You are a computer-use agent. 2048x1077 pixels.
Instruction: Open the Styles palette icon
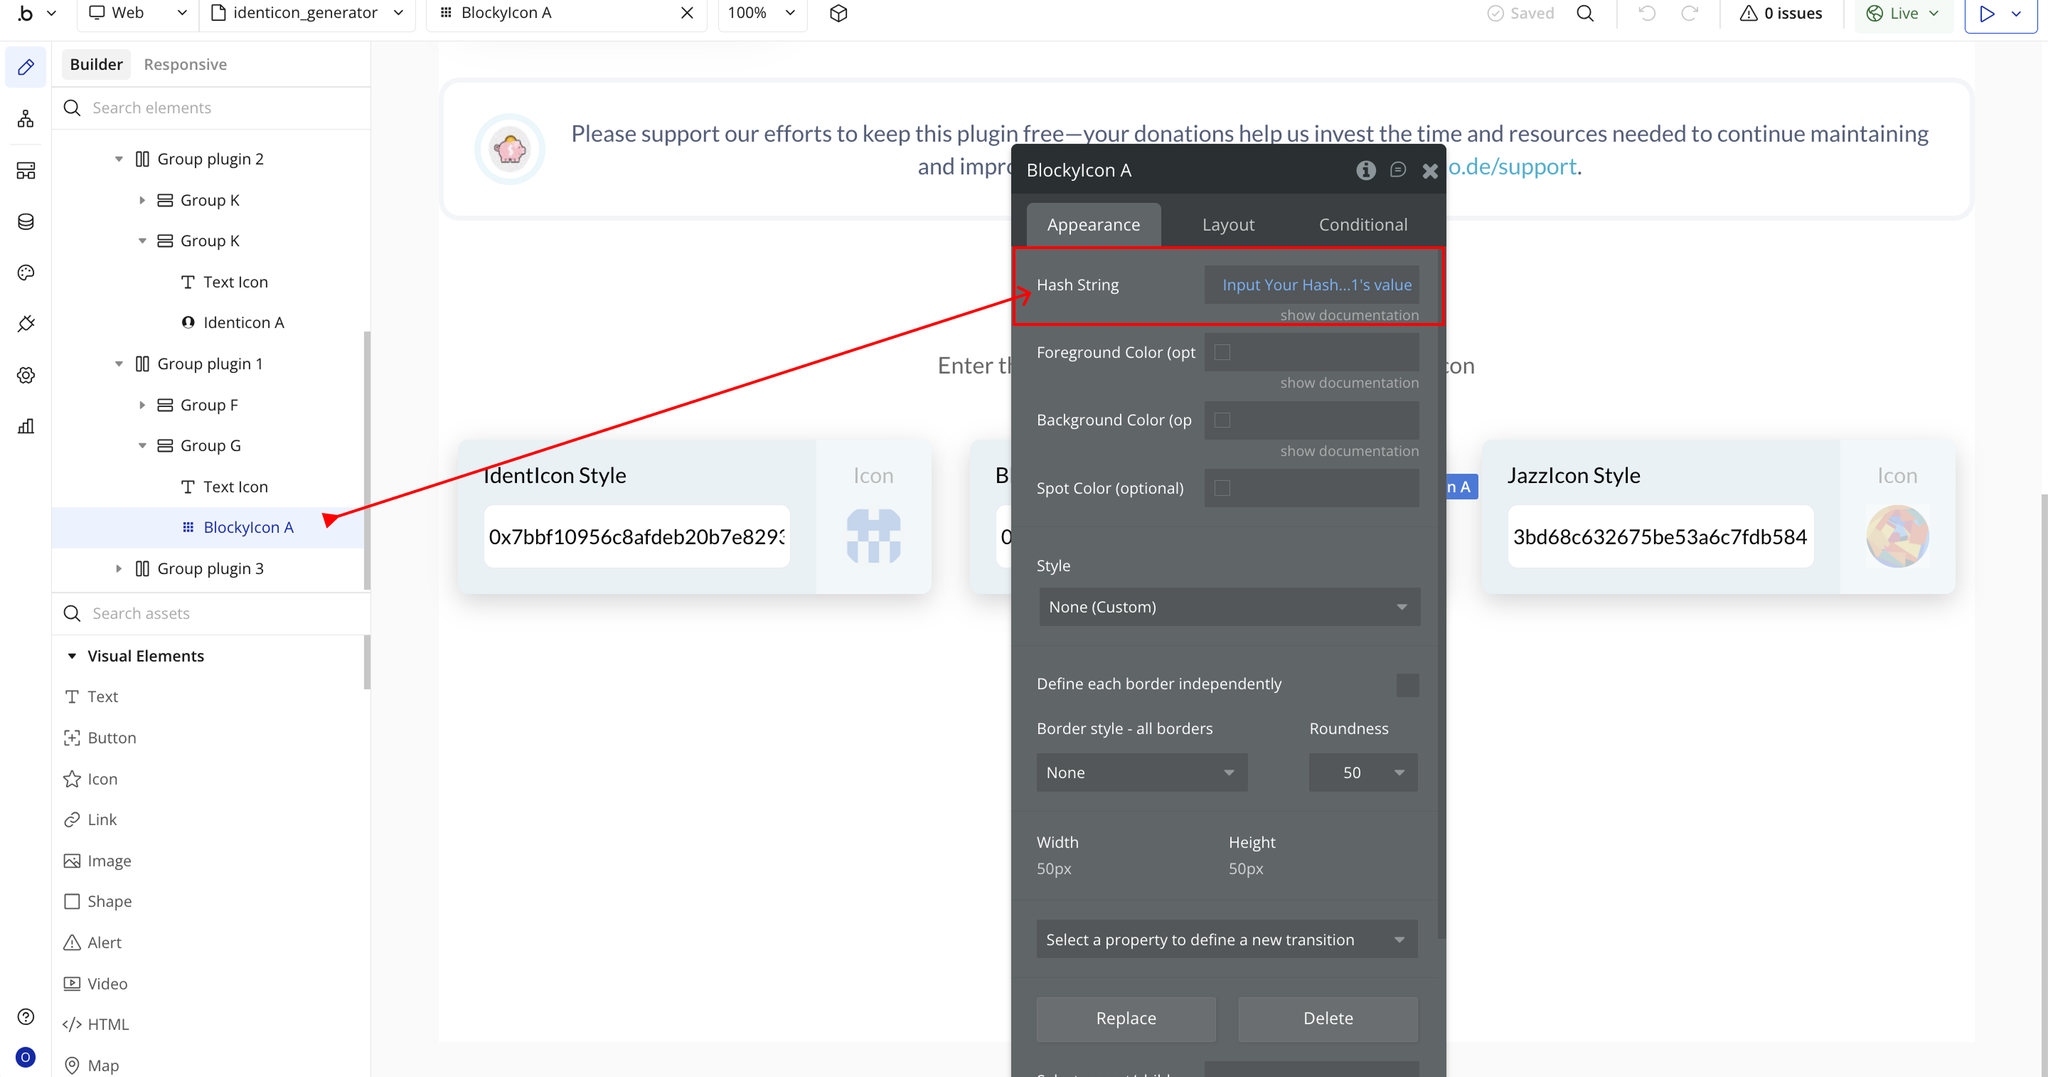26,272
